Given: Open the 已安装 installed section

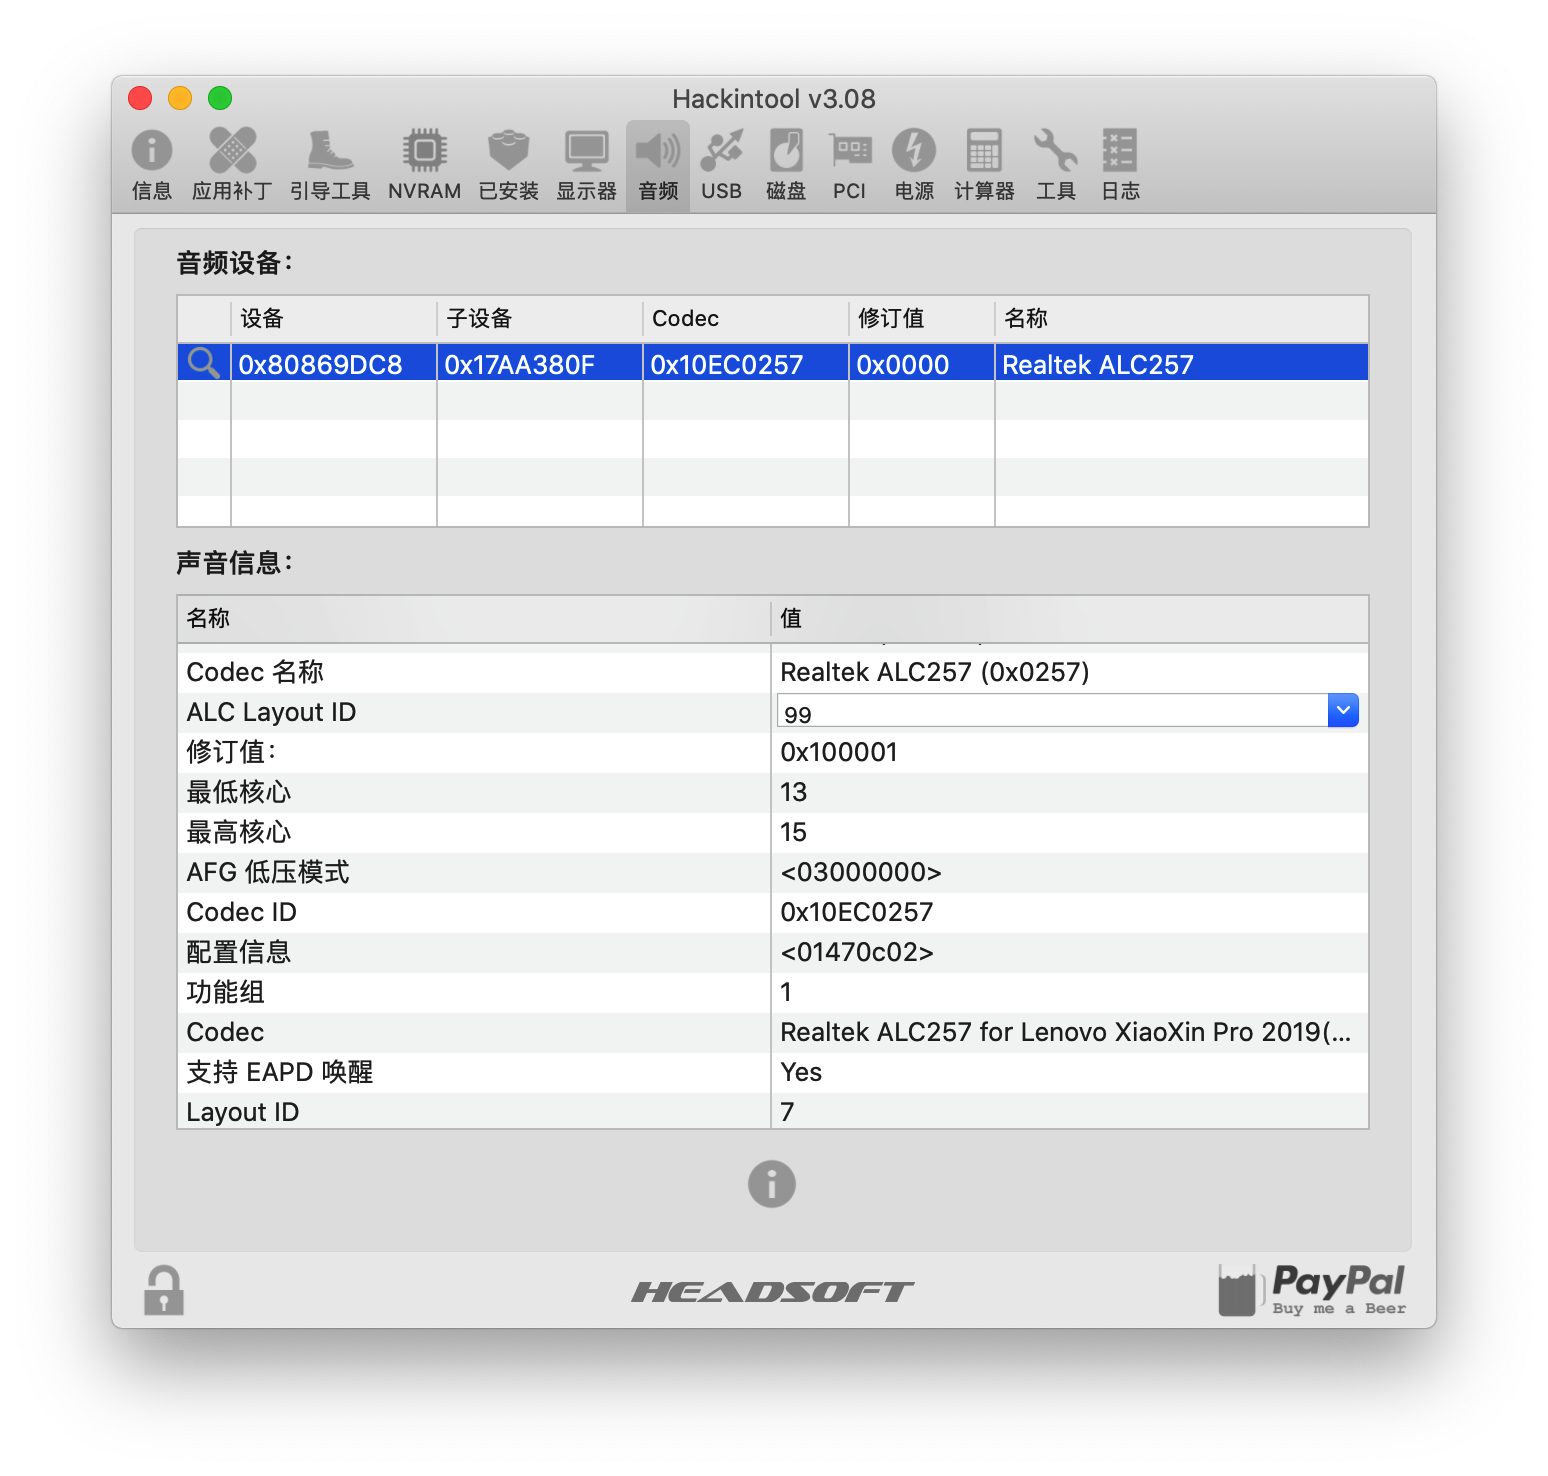Looking at the screenshot, I should 508,166.
